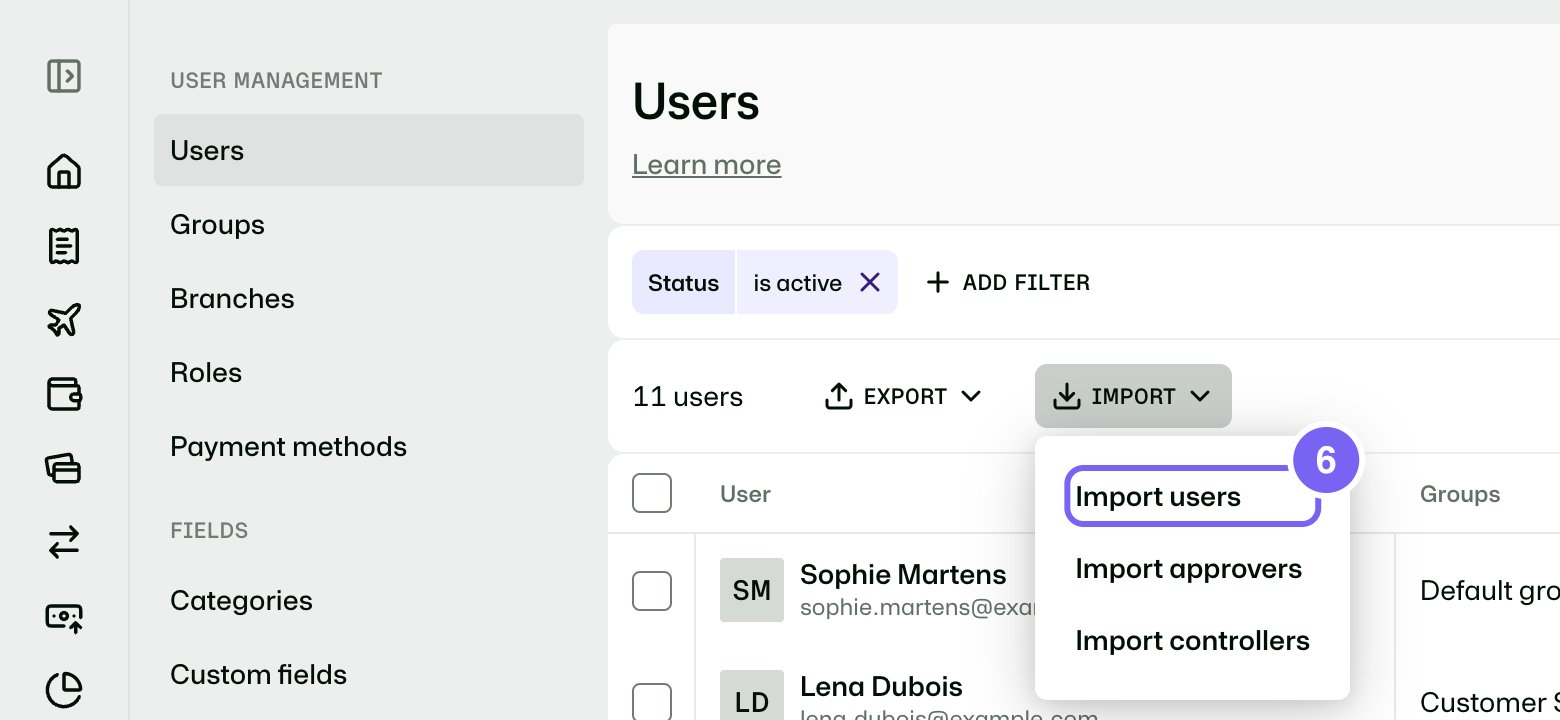The width and height of the screenshot is (1560, 720).
Task: Click the name Sophie Martens
Action: 903,575
